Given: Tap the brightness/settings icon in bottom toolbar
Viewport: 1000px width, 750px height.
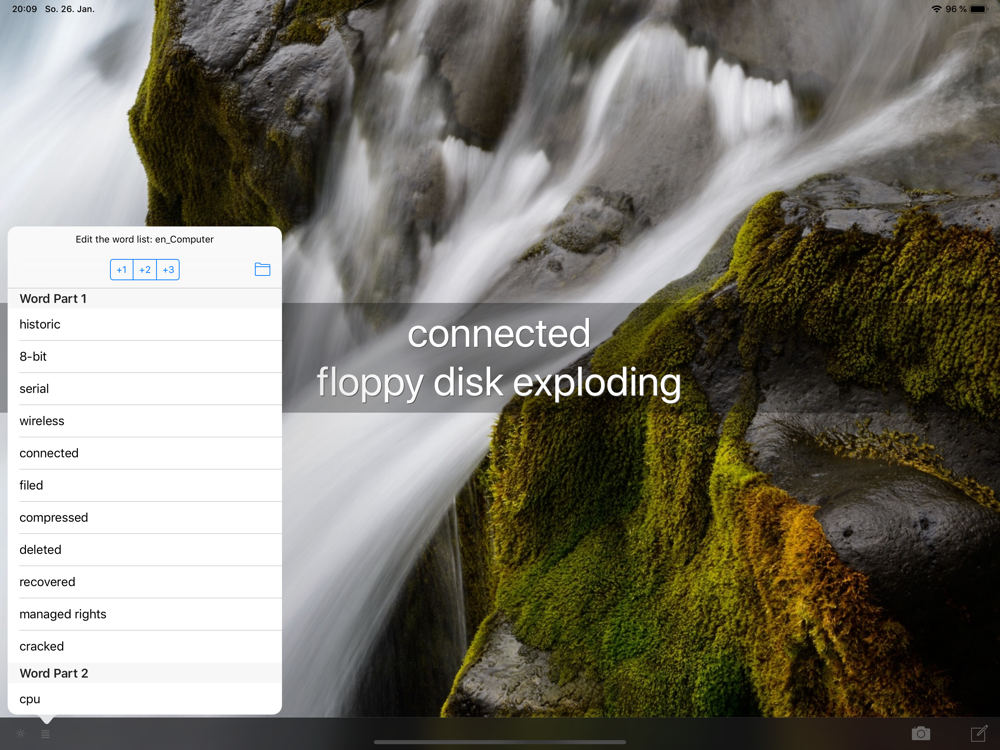Looking at the screenshot, I should pyautogui.click(x=20, y=733).
